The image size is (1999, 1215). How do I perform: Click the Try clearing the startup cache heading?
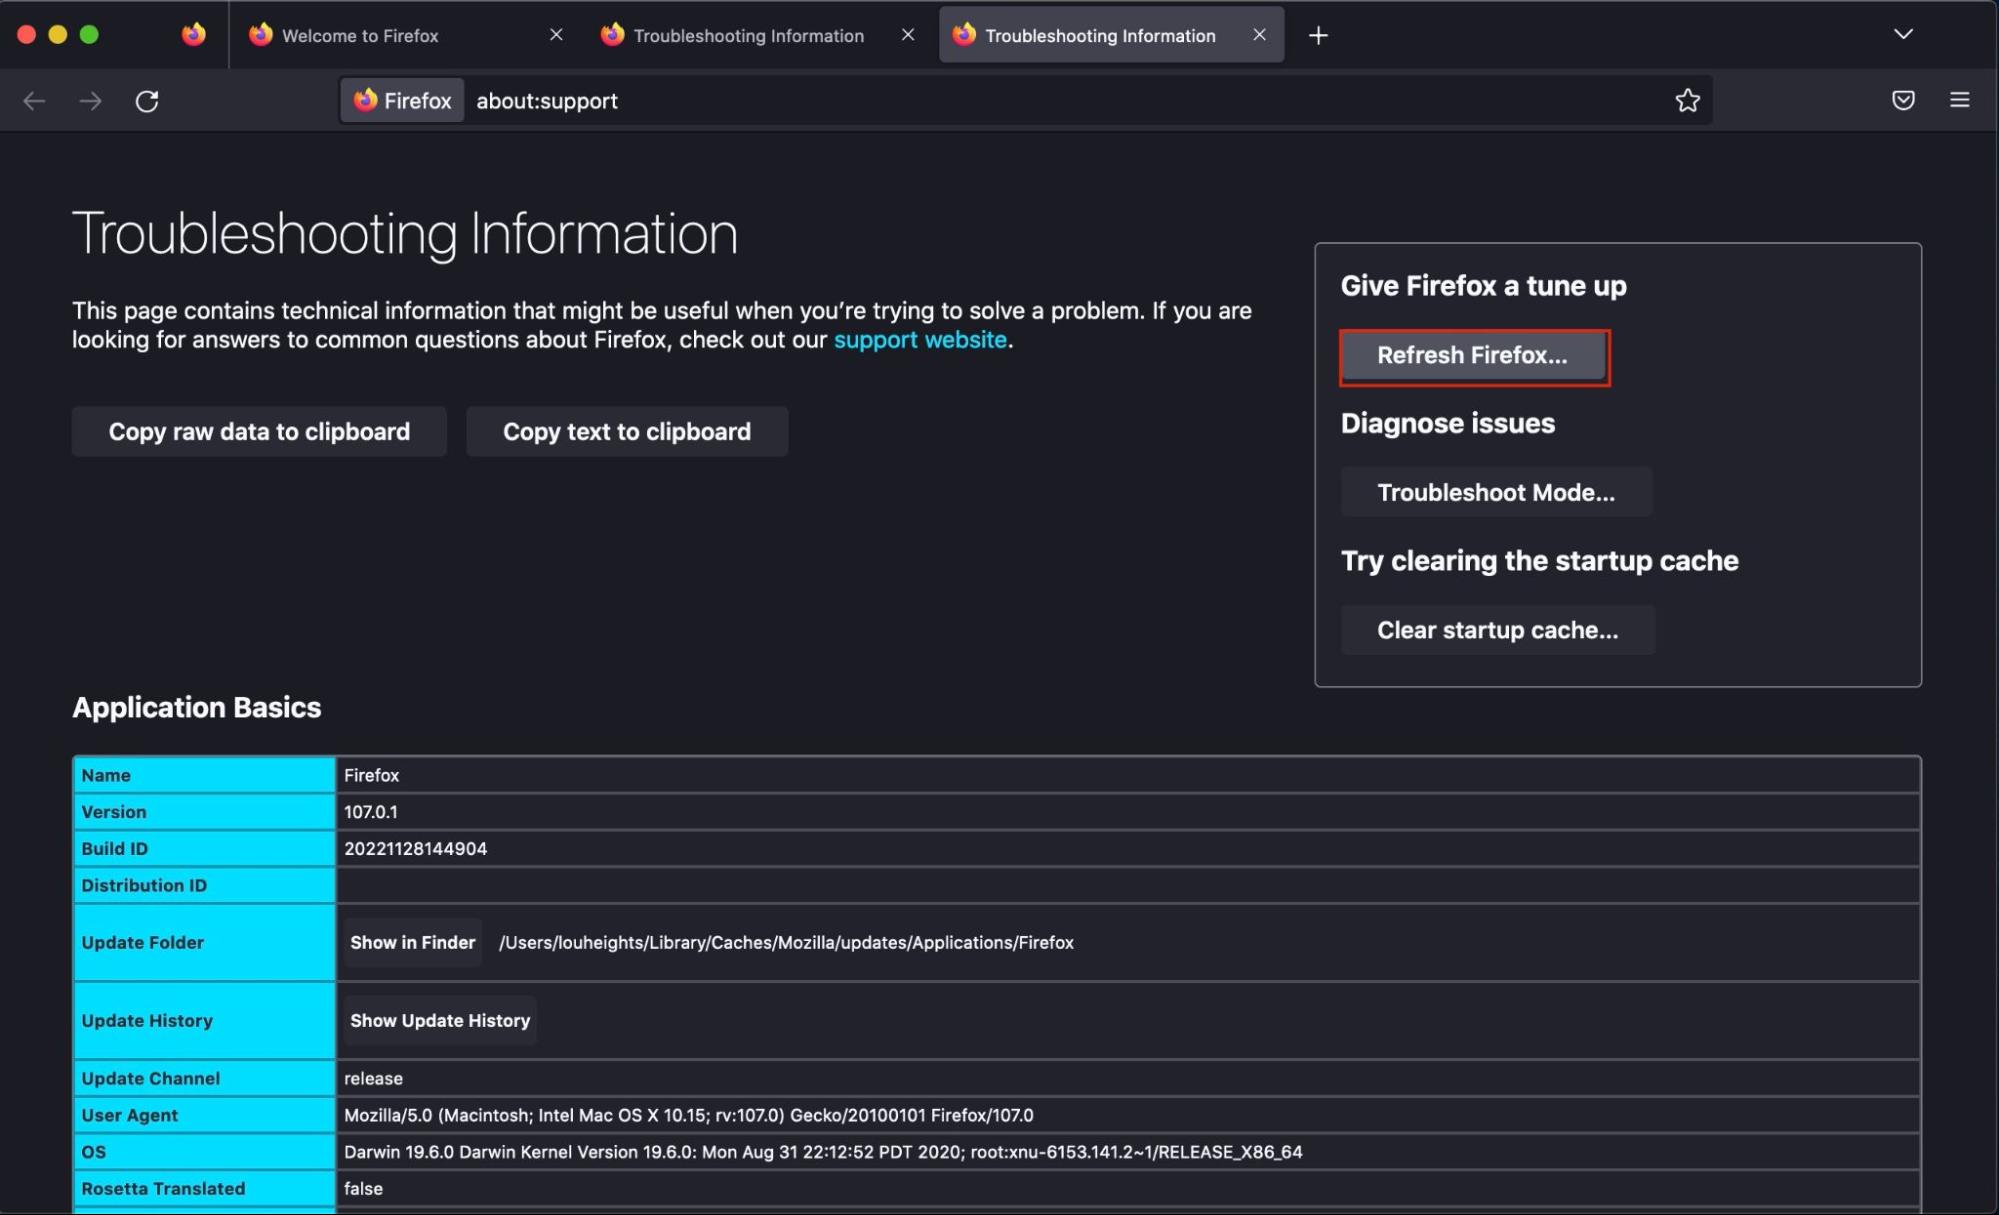(x=1539, y=561)
